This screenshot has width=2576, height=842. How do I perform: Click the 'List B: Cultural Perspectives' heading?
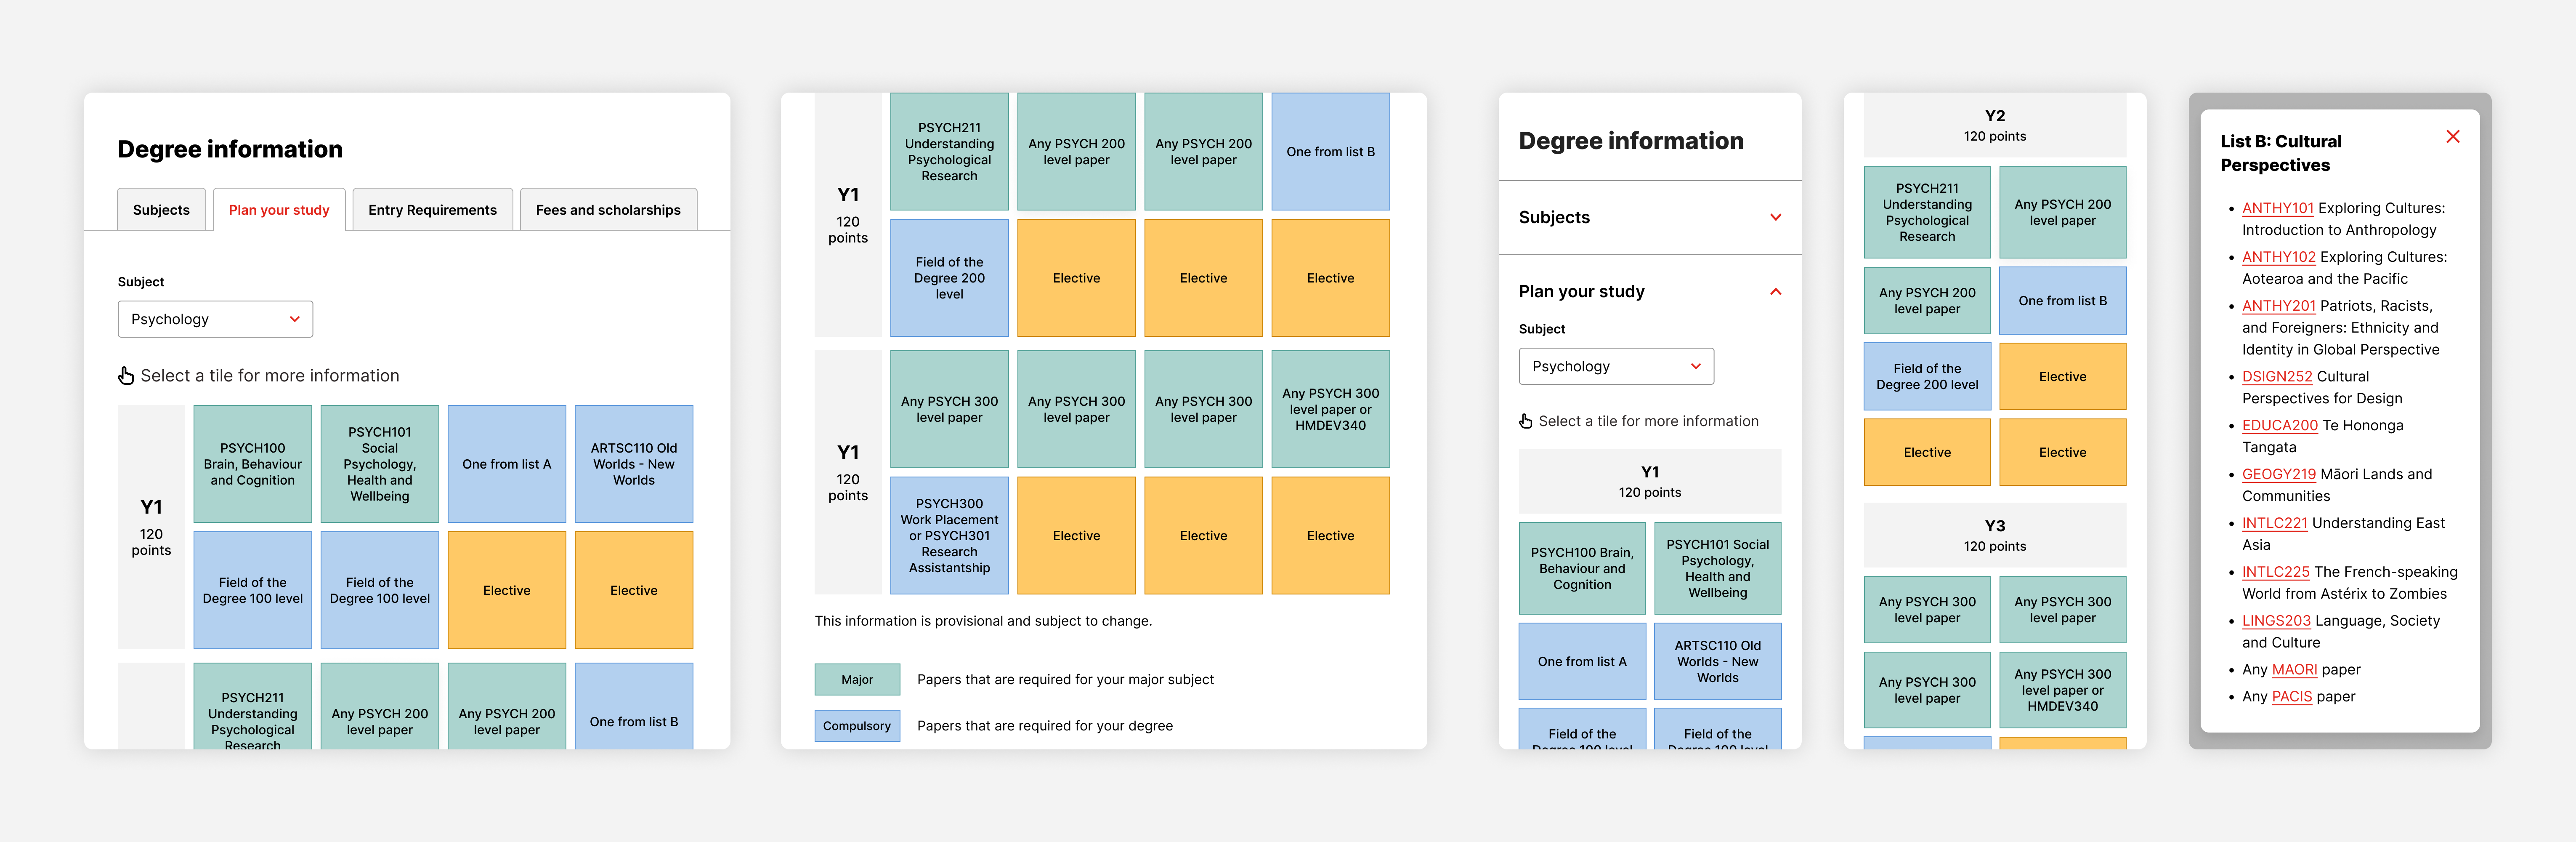pos(2281,153)
